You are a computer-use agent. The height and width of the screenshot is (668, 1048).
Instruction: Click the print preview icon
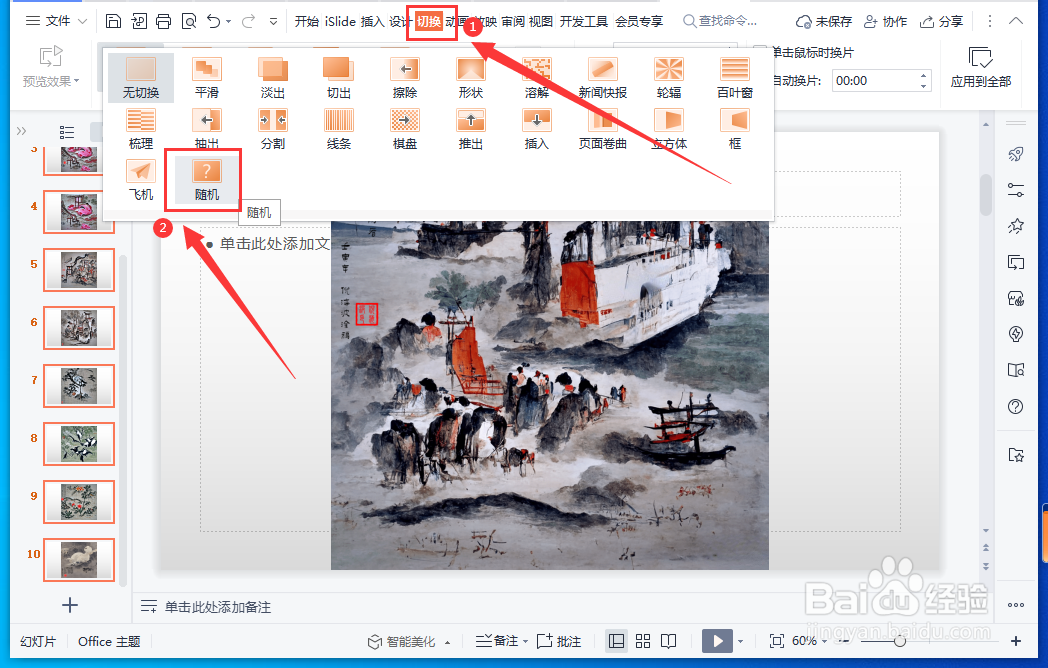(x=189, y=21)
